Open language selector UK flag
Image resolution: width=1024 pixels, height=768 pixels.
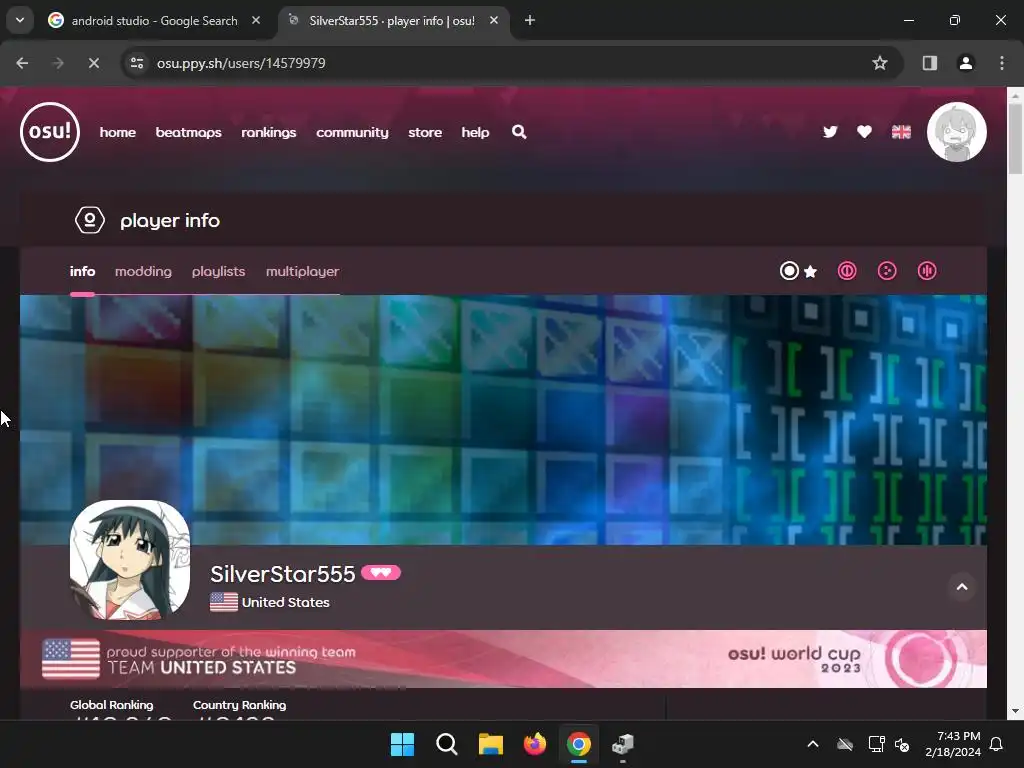[901, 132]
